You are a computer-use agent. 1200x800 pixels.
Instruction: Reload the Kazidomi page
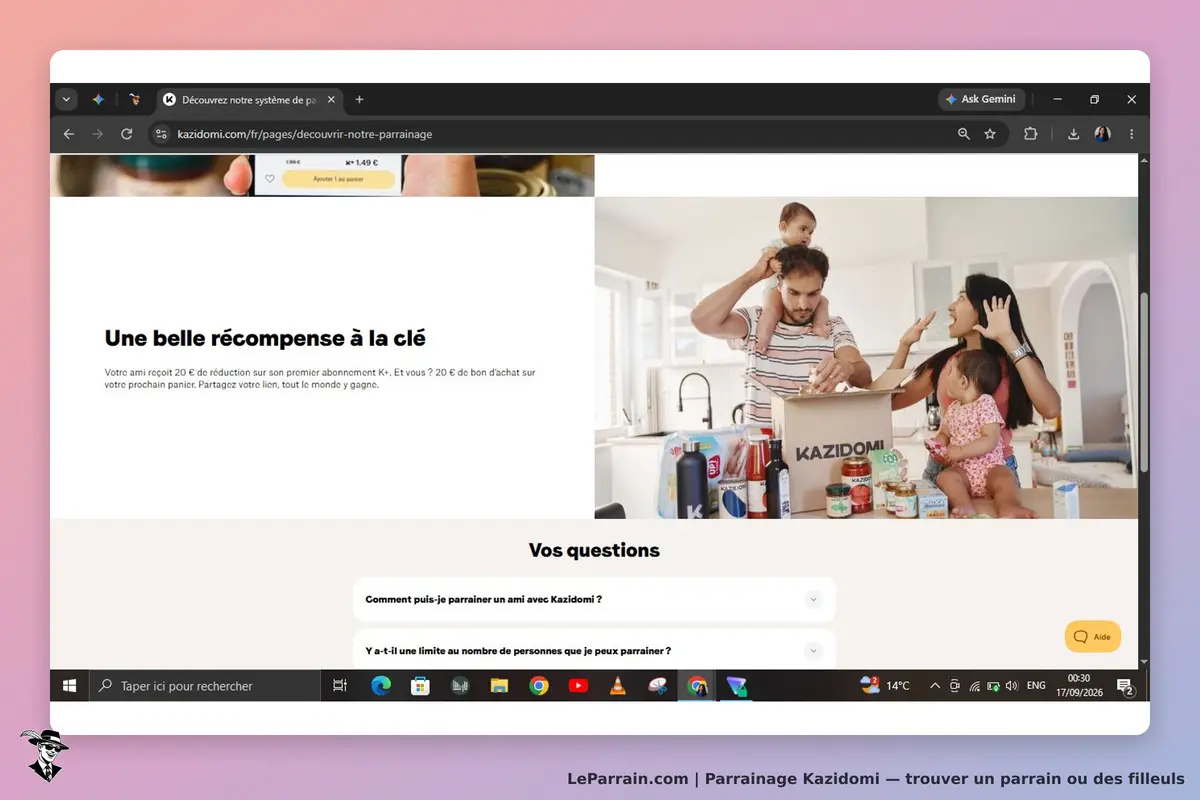(126, 134)
